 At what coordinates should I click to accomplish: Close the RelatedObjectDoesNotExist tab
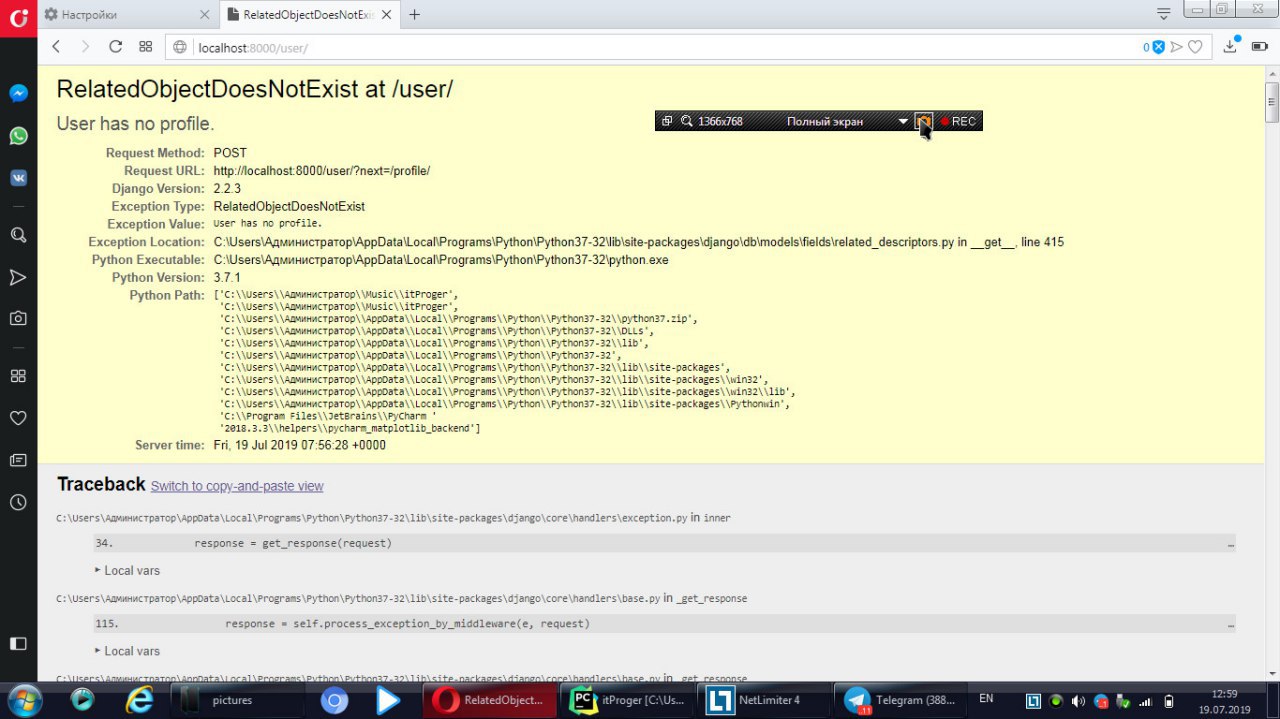[x=388, y=15]
